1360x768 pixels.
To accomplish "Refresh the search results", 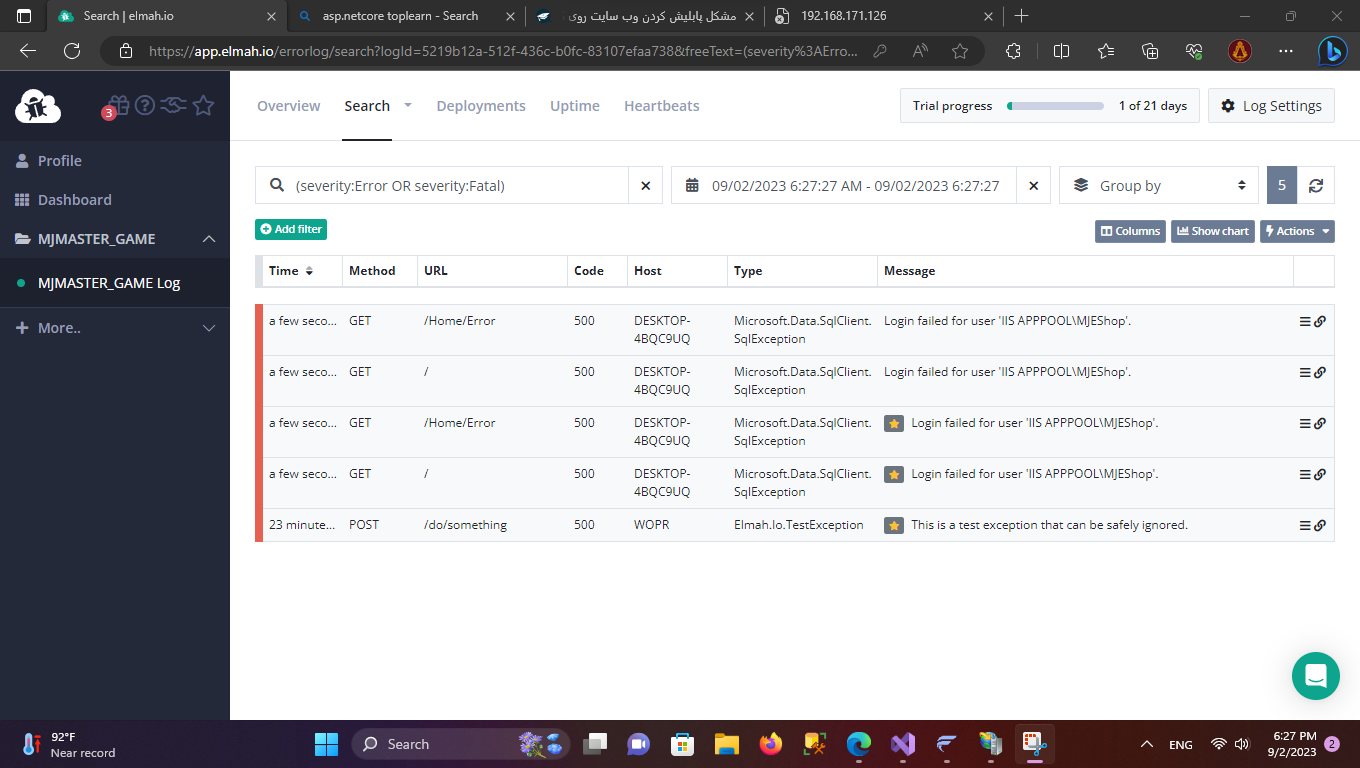I will click(1316, 186).
